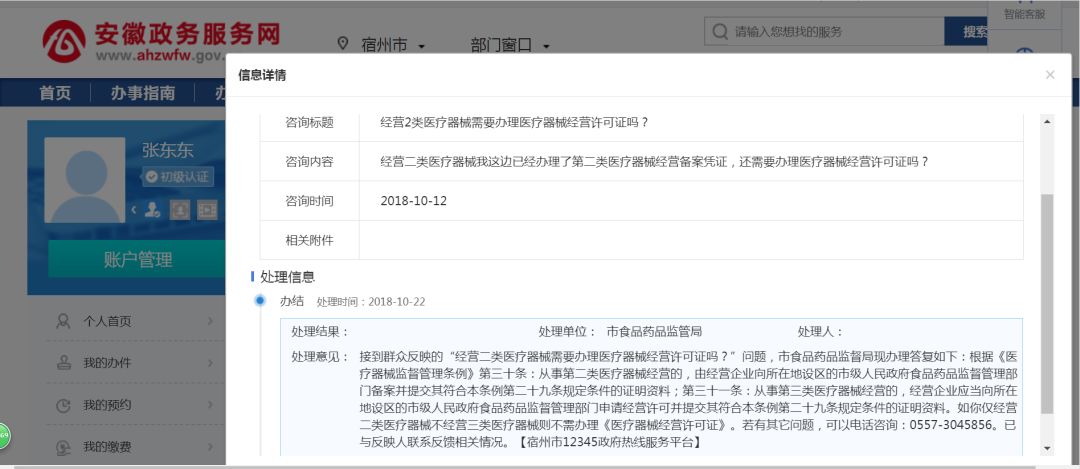Click the 咨询内容 label cell
This screenshot has width=1080, height=469.
click(309, 162)
